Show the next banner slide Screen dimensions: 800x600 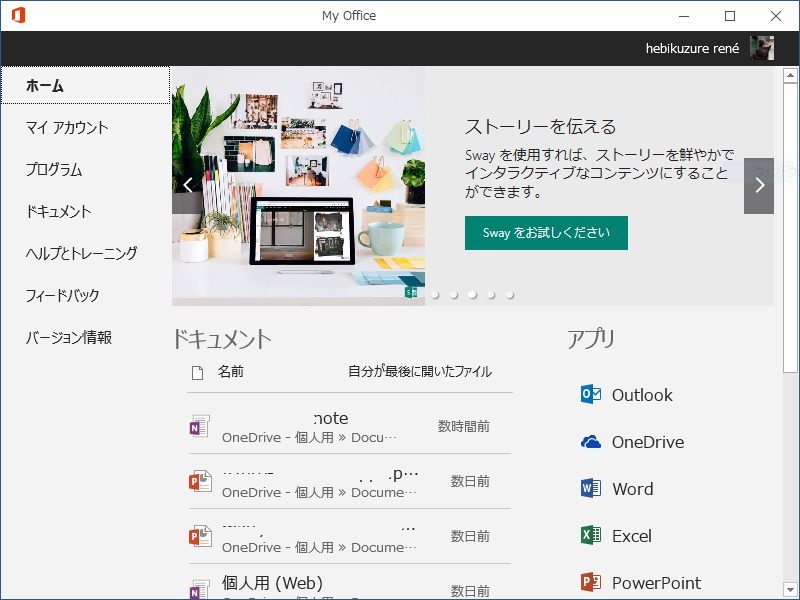pyautogui.click(x=759, y=185)
